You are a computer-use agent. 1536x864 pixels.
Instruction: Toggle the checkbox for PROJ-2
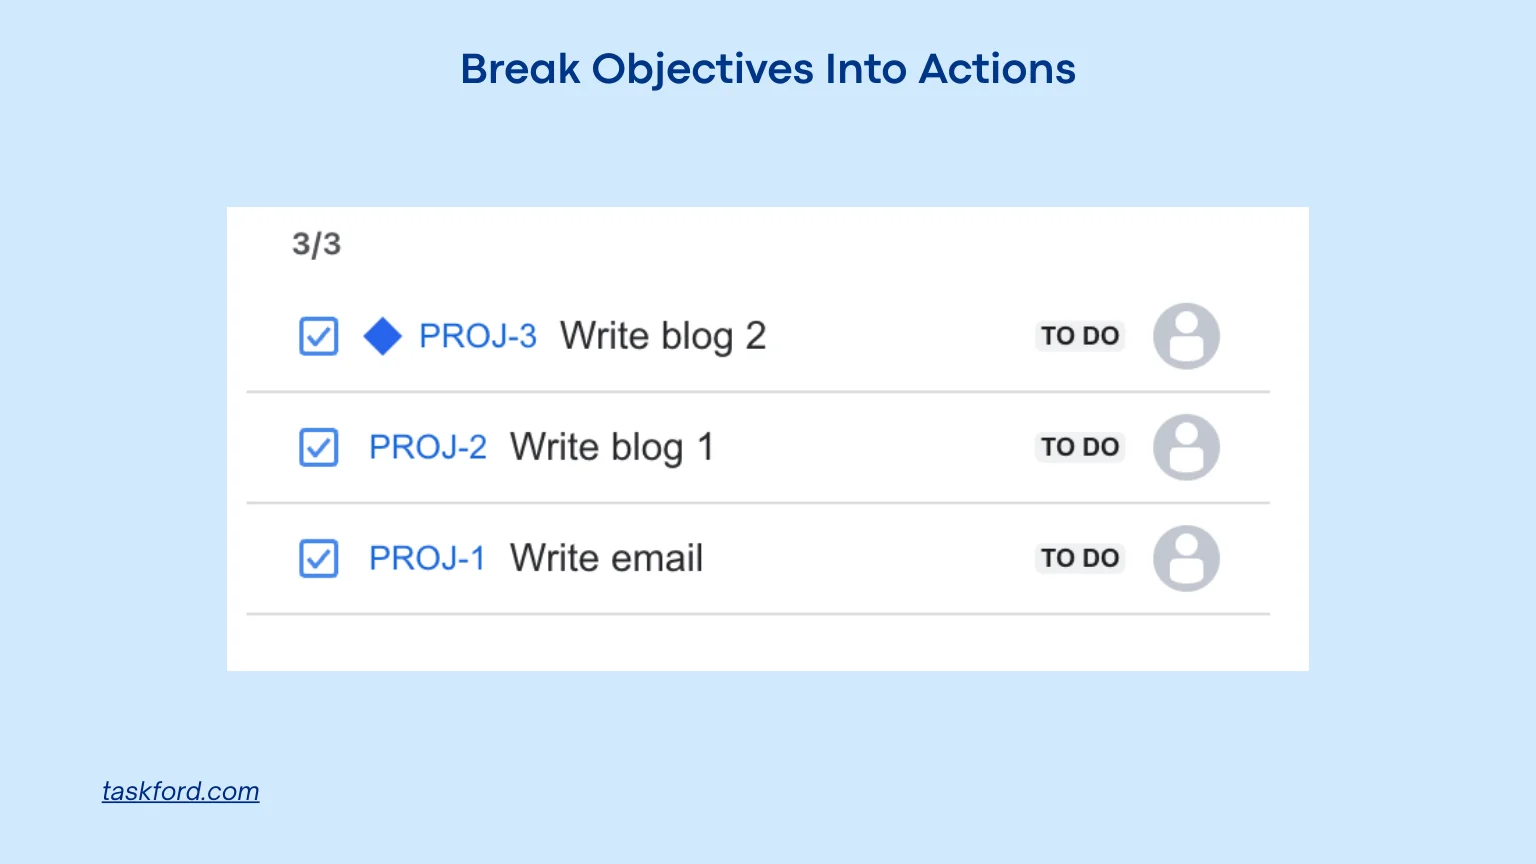(x=319, y=448)
